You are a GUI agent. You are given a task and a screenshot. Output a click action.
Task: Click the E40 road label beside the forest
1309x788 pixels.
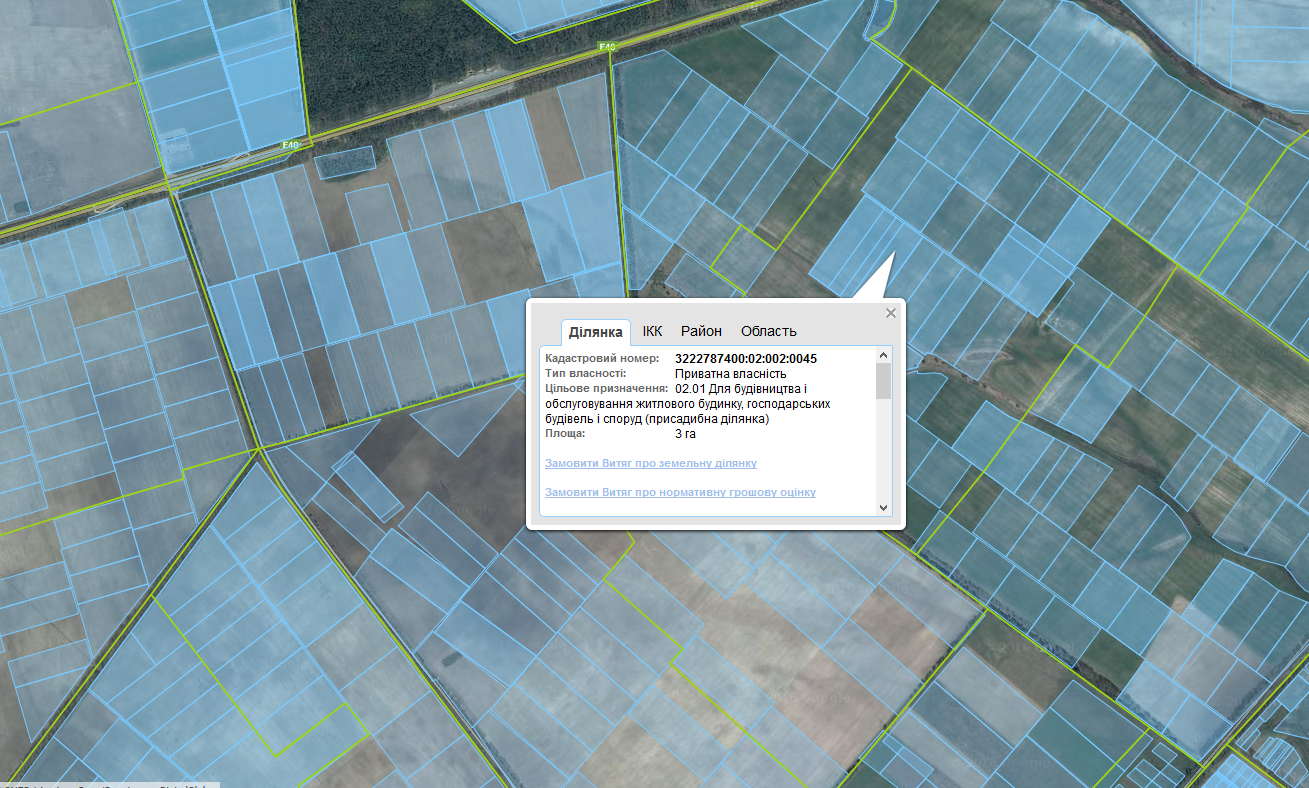pos(607,47)
